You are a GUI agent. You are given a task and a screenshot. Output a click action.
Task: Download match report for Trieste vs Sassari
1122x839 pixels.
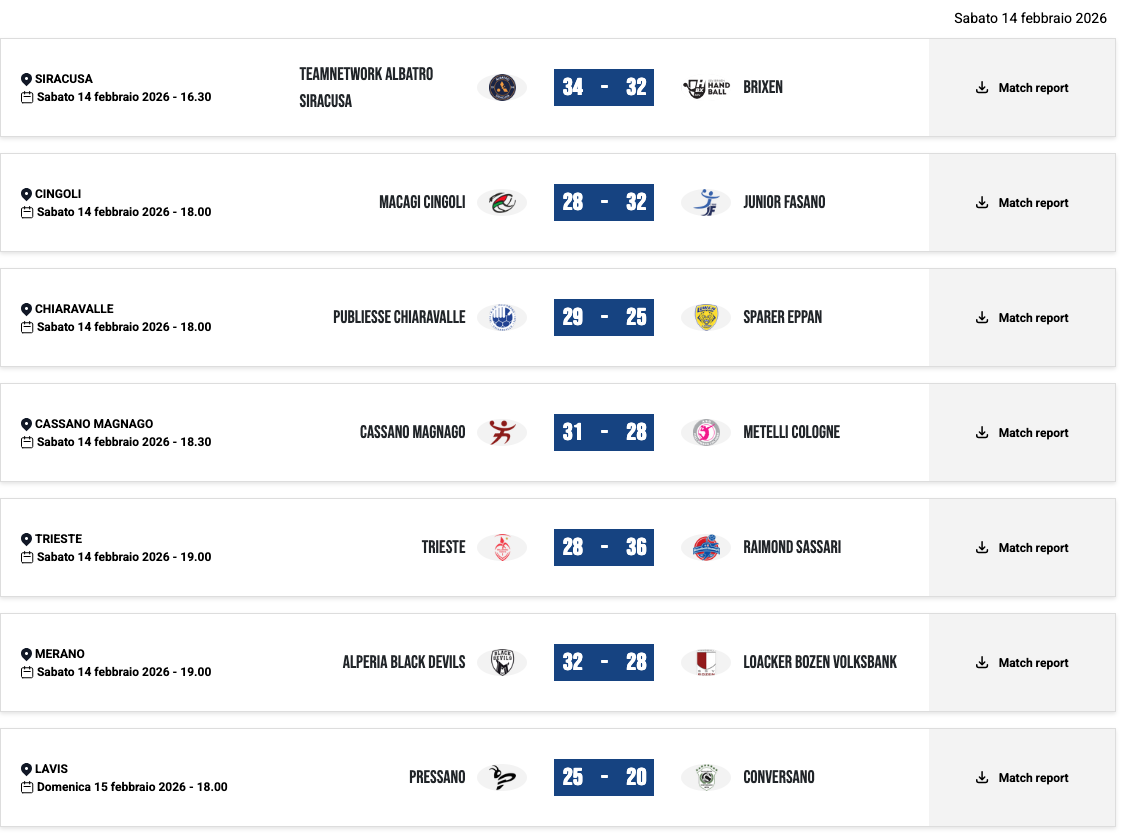1022,548
